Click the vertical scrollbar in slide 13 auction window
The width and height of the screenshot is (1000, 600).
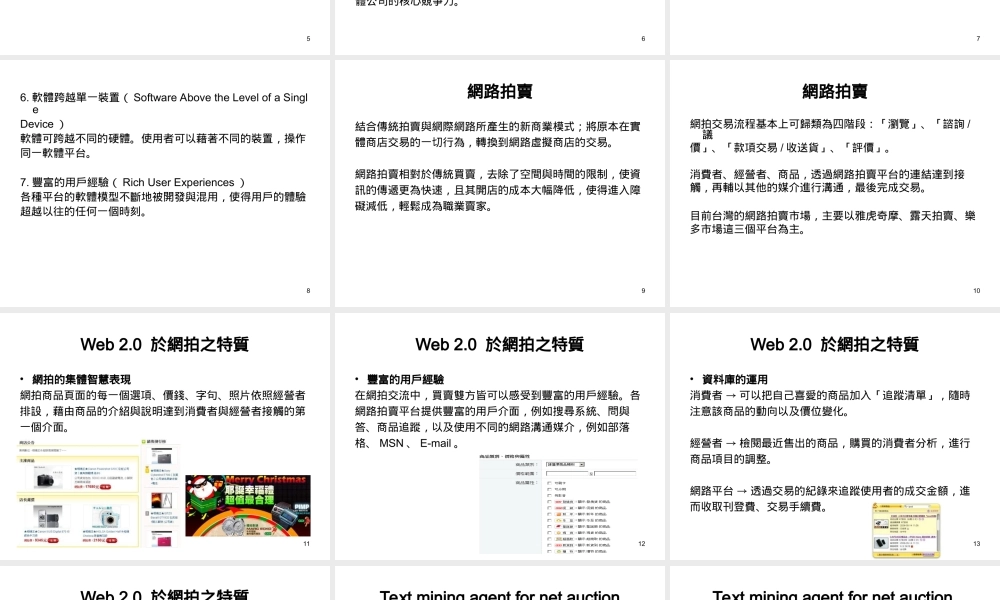pyautogui.click(x=937, y=535)
